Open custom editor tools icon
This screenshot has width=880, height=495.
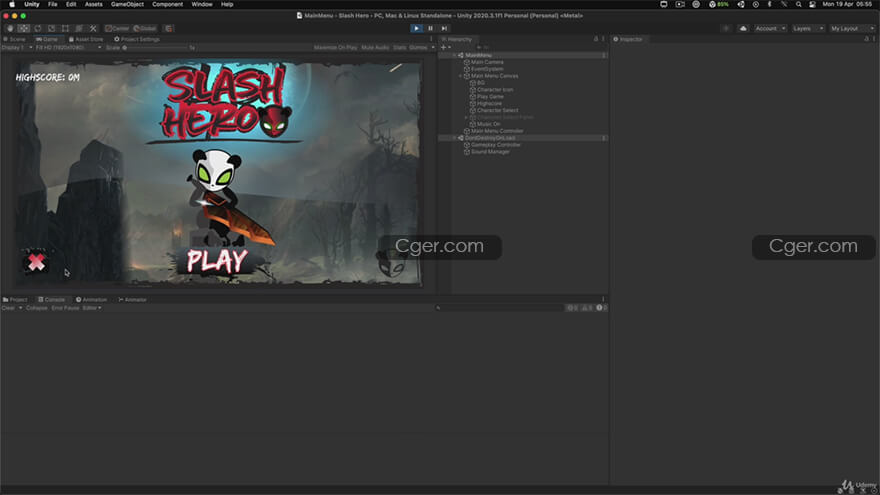pyautogui.click(x=93, y=28)
